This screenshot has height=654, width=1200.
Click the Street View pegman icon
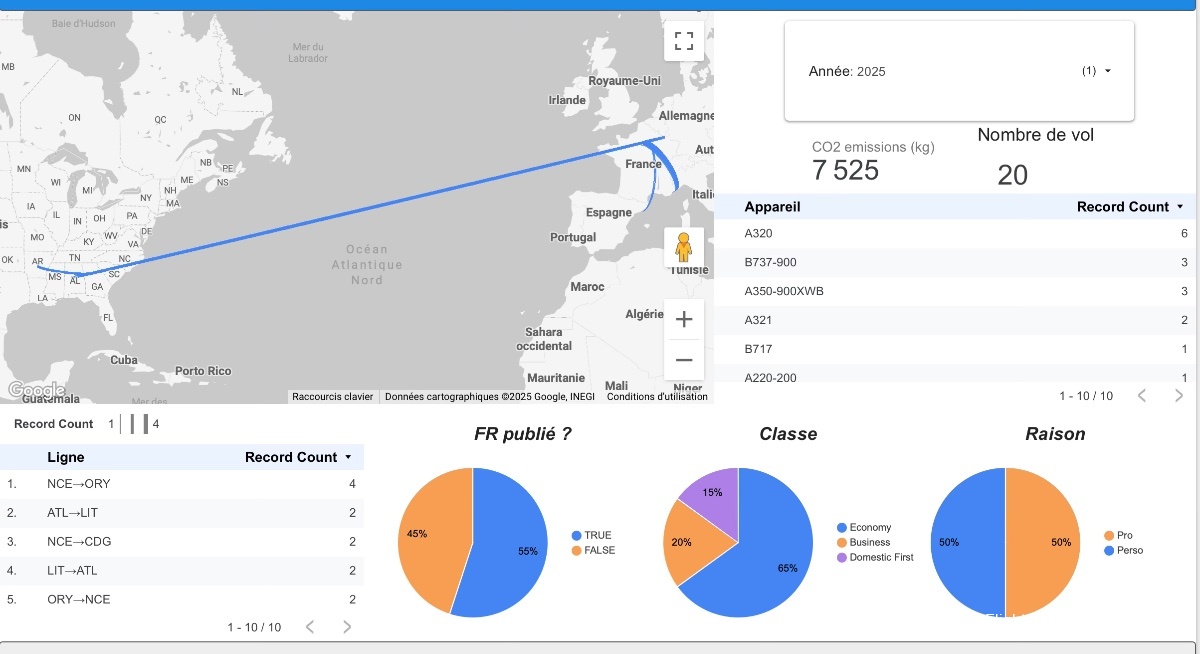pos(684,246)
